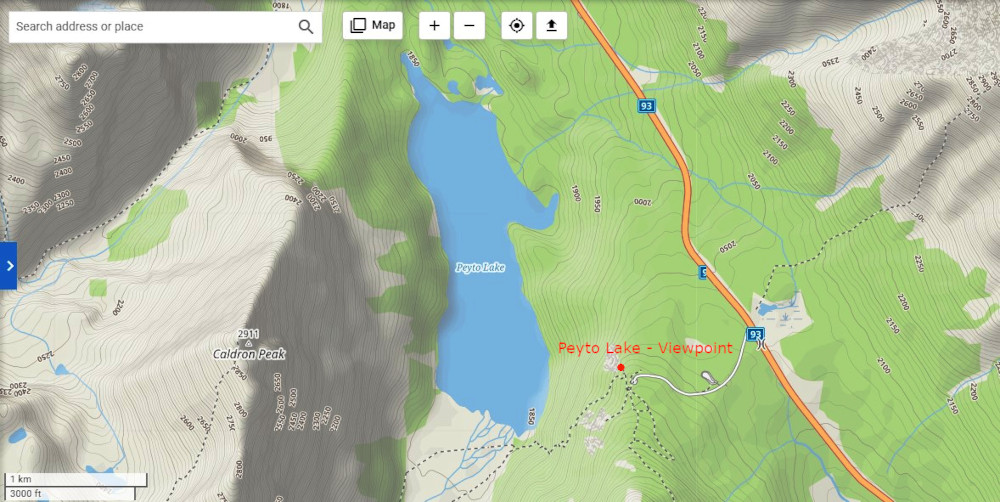Click the Peyto Lake water label

tap(480, 268)
